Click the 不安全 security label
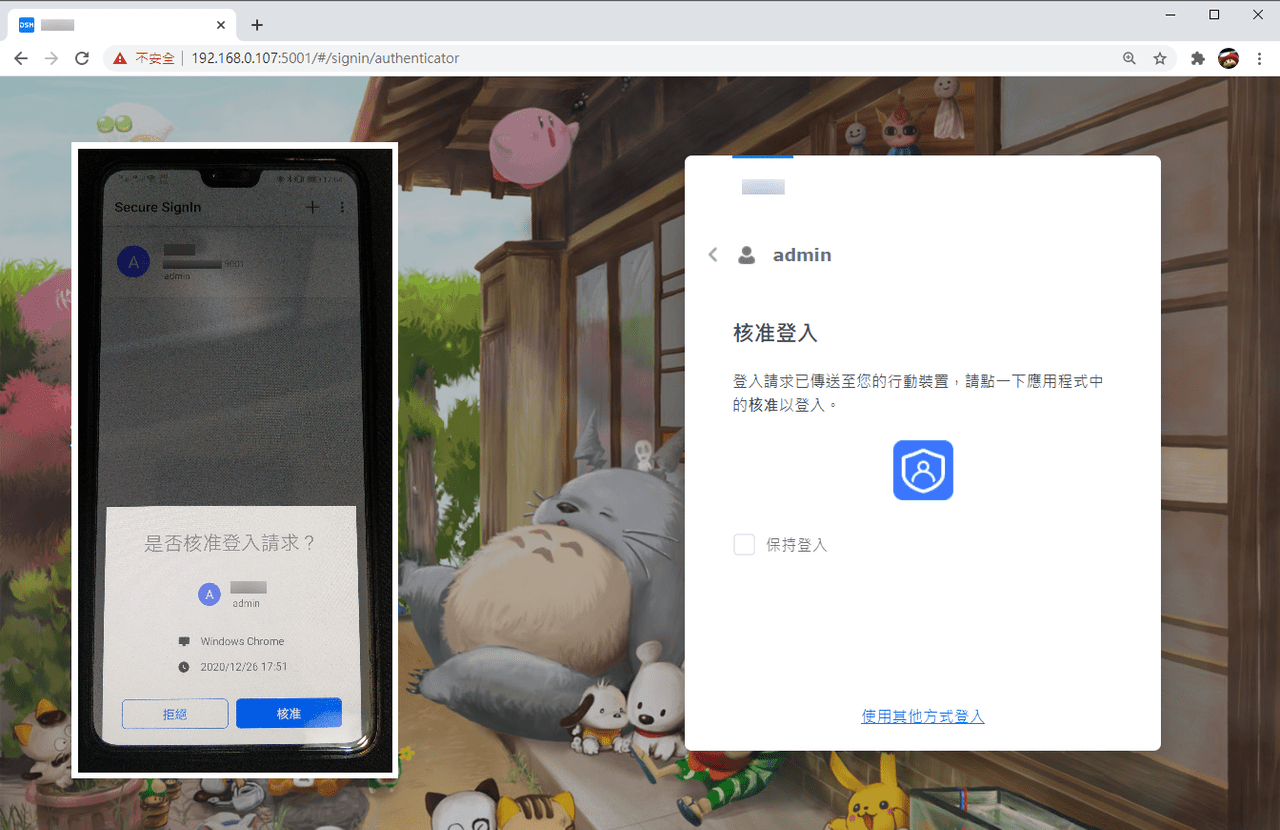Image resolution: width=1280 pixels, height=830 pixels. (155, 59)
